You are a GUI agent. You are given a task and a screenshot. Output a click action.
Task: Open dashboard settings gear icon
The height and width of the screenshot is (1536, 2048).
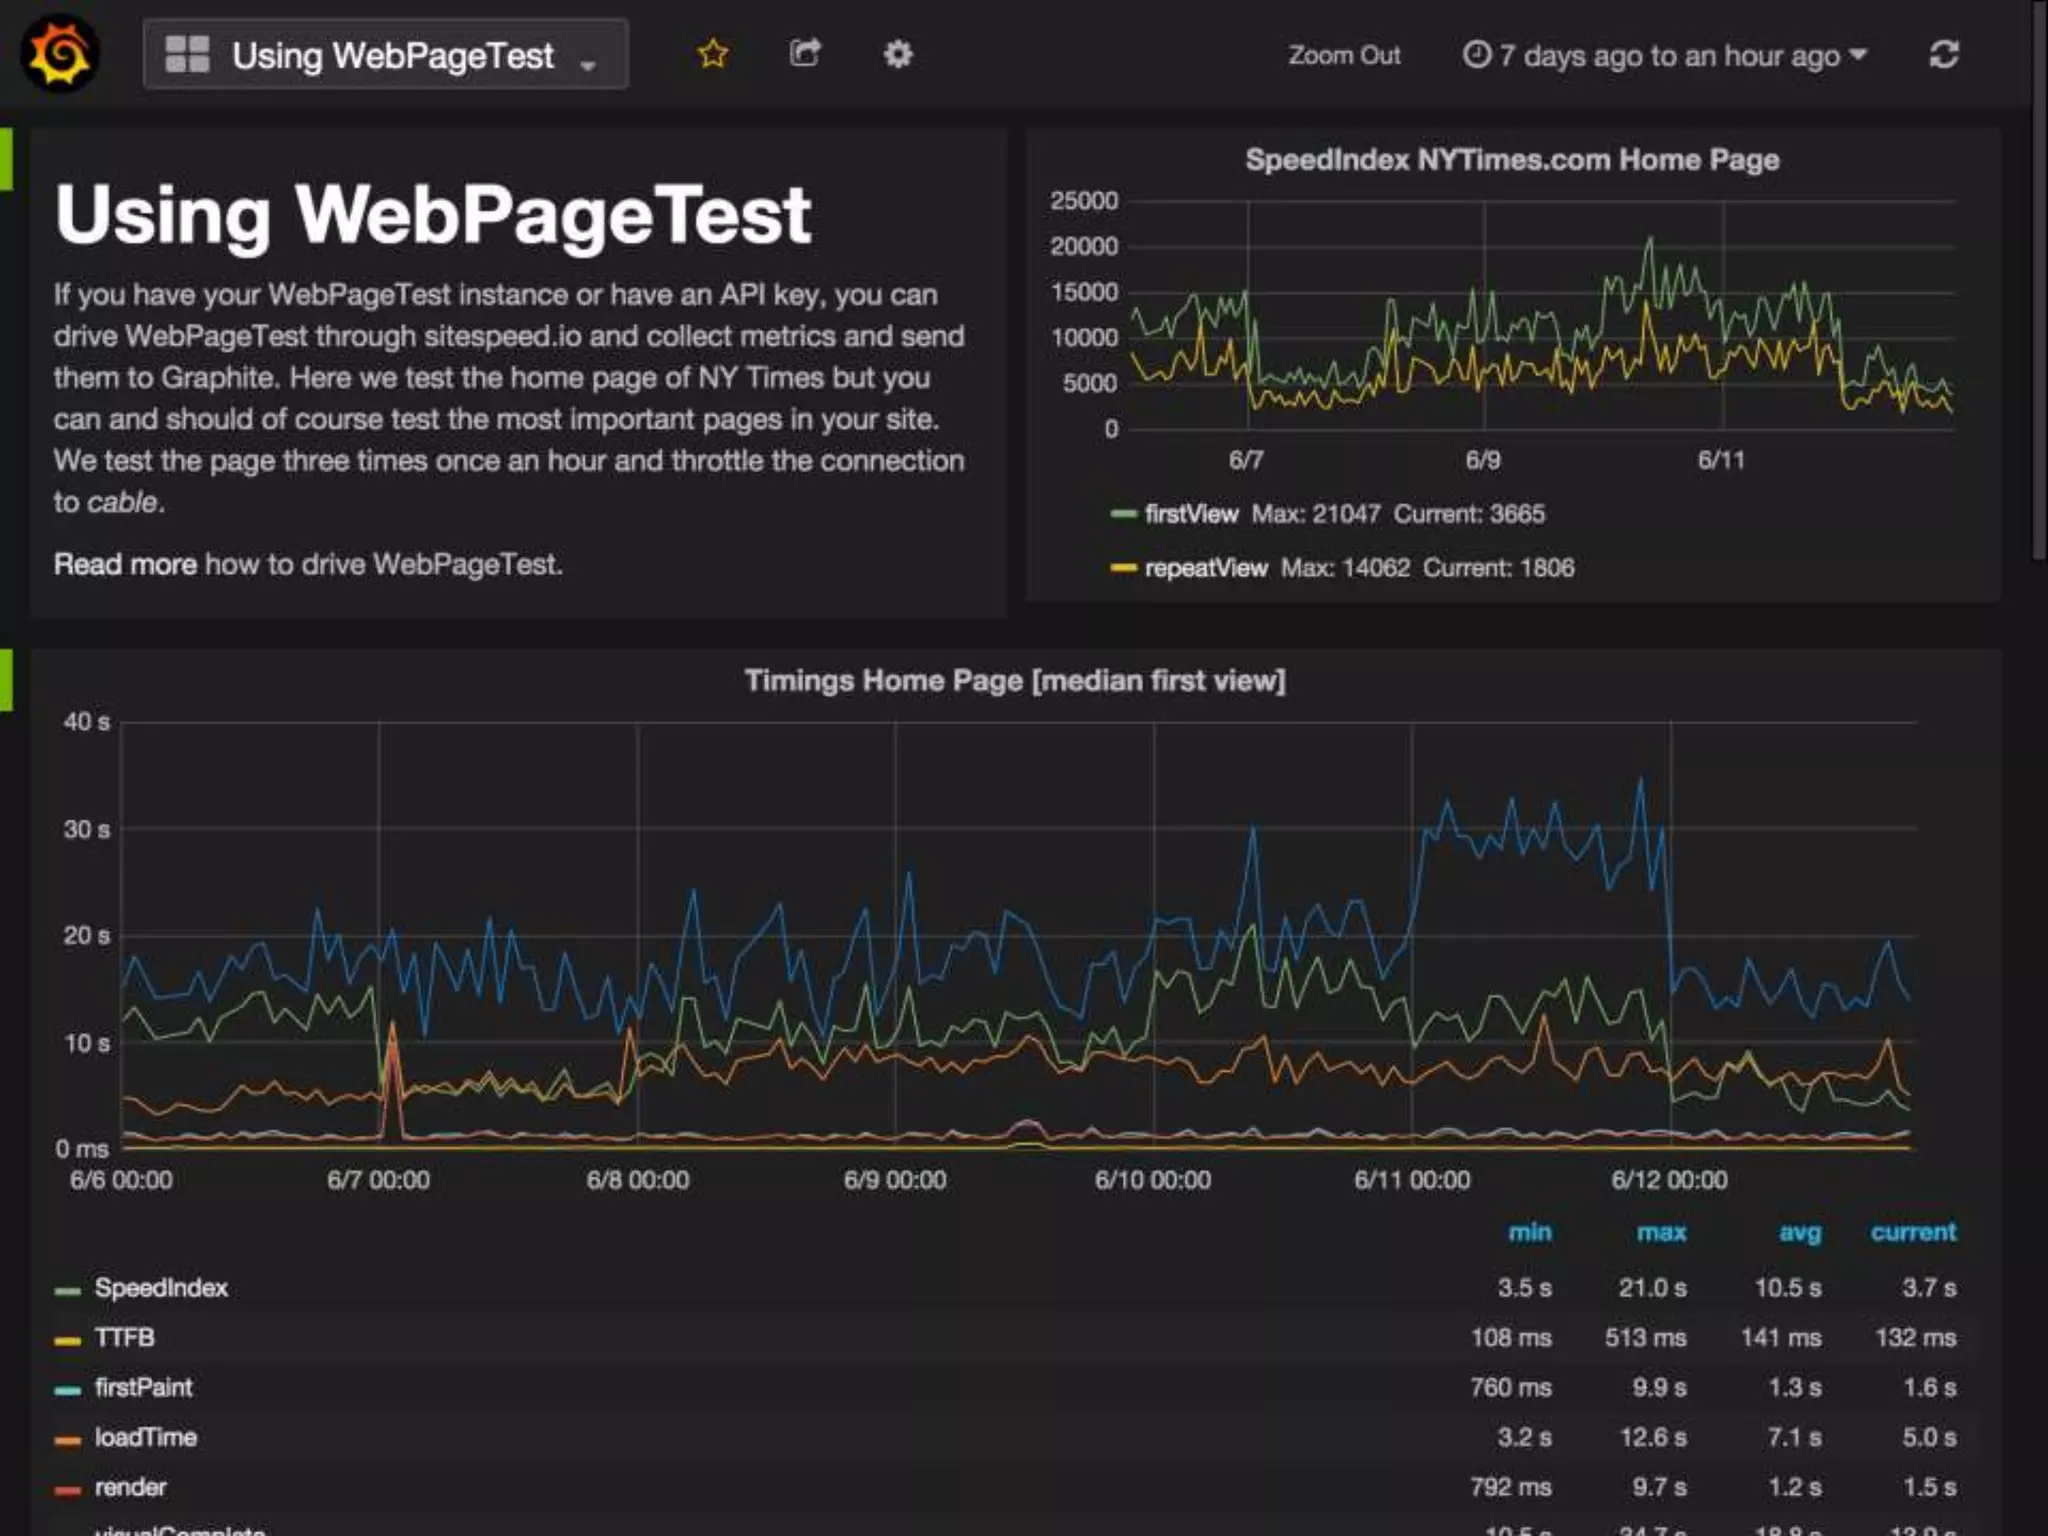[897, 54]
